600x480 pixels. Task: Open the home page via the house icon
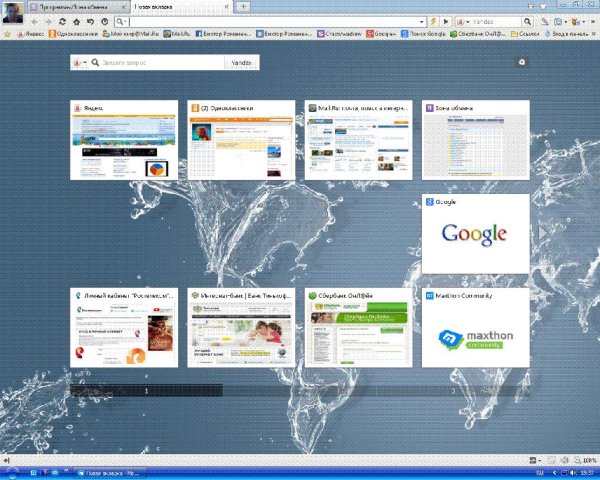point(77,22)
